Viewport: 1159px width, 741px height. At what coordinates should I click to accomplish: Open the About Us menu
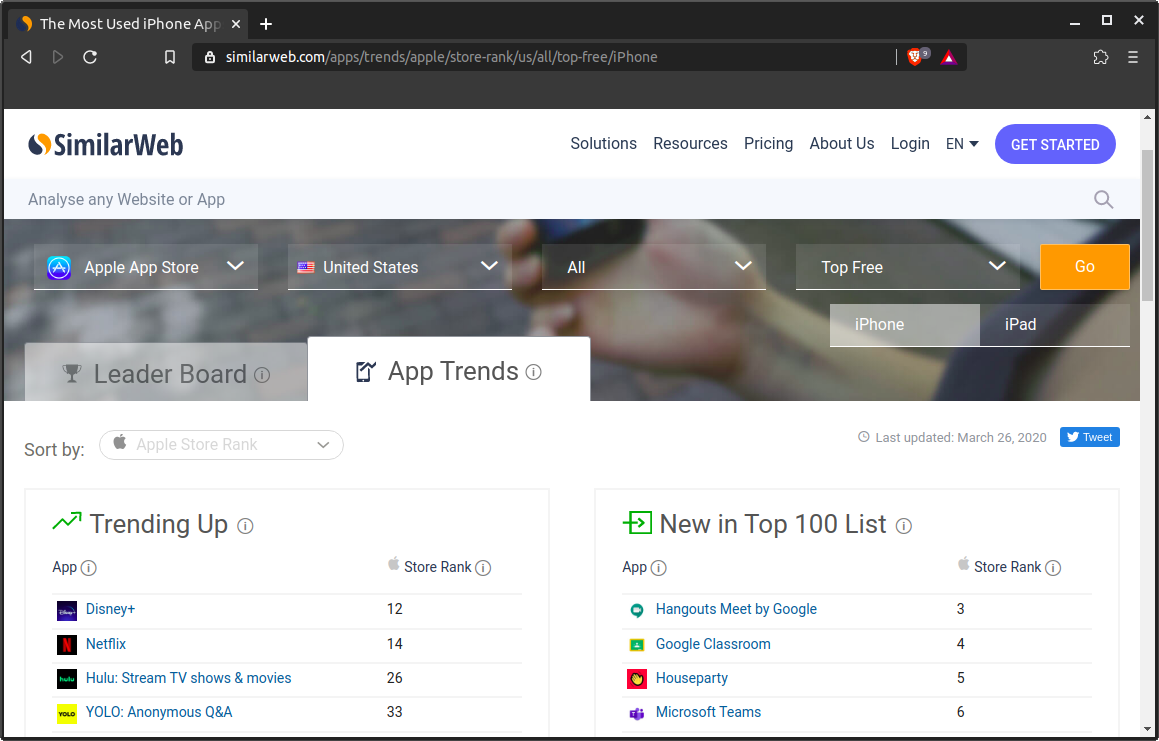842,143
